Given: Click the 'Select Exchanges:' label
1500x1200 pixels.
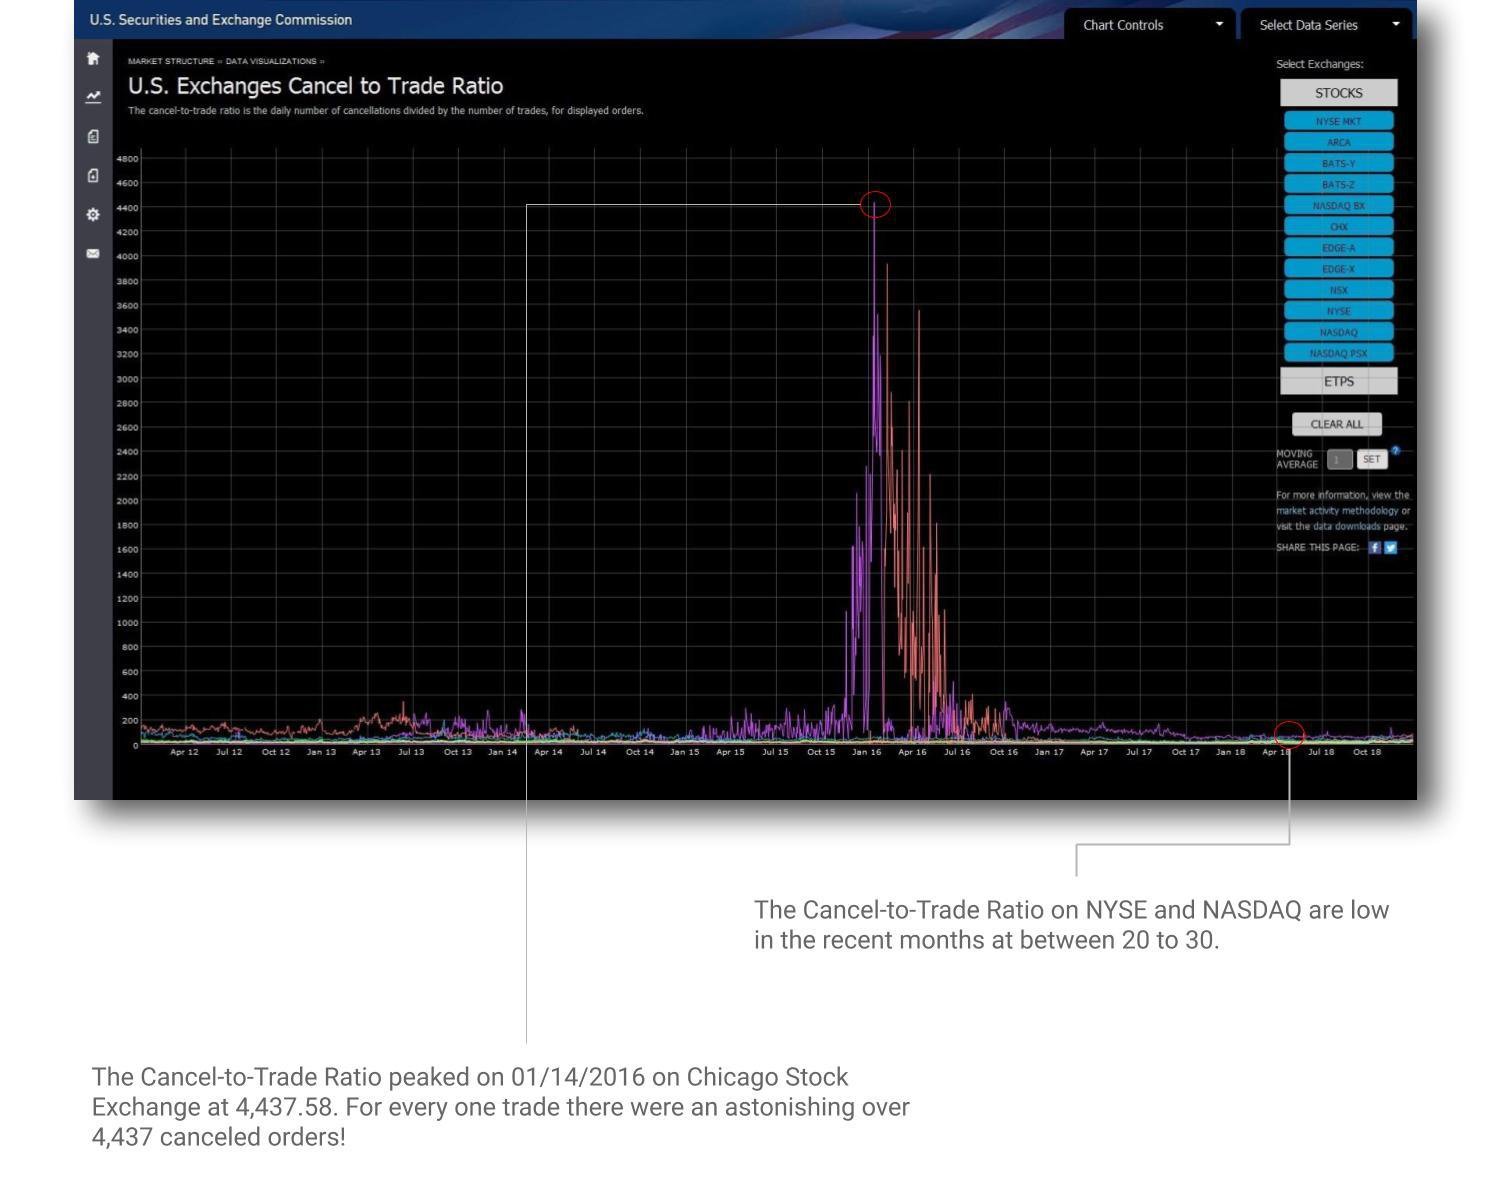Looking at the screenshot, I should pos(1319,64).
